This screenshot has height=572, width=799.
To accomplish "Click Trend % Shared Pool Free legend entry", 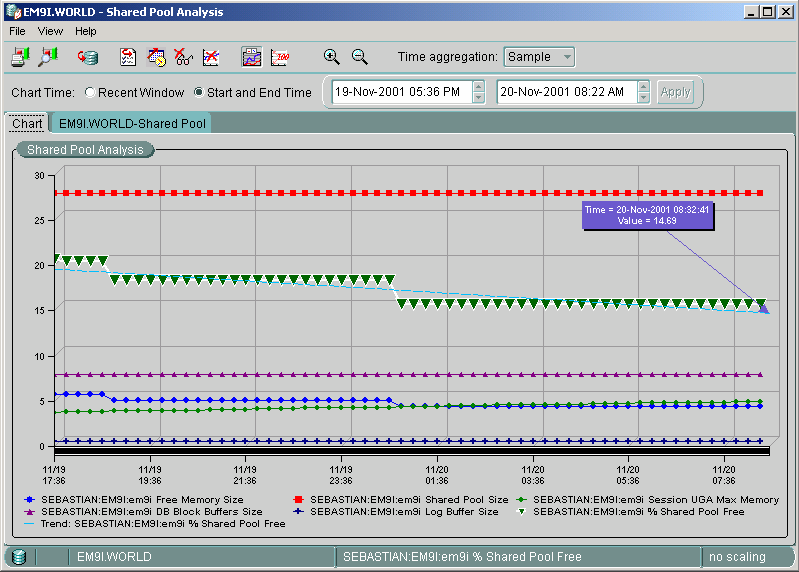I will pyautogui.click(x=155, y=524).
